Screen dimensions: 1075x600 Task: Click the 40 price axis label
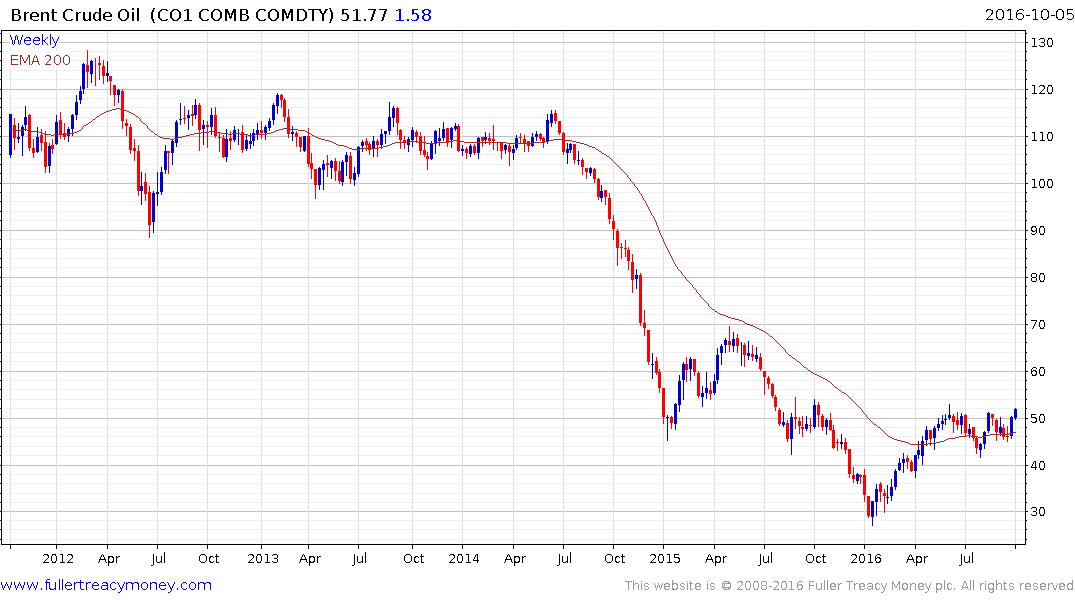[1039, 466]
